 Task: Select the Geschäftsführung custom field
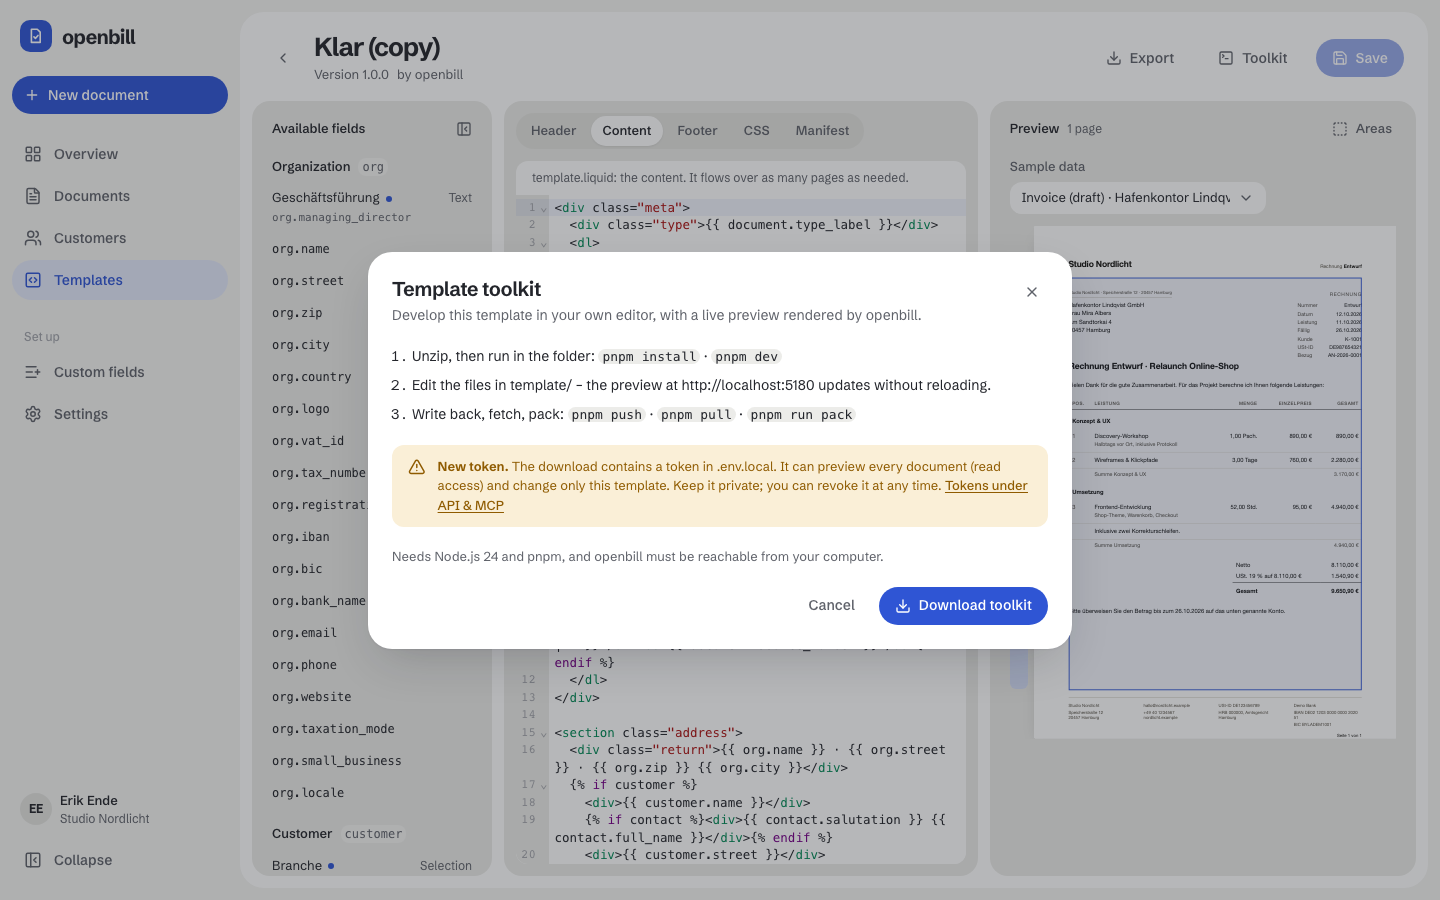(x=372, y=206)
